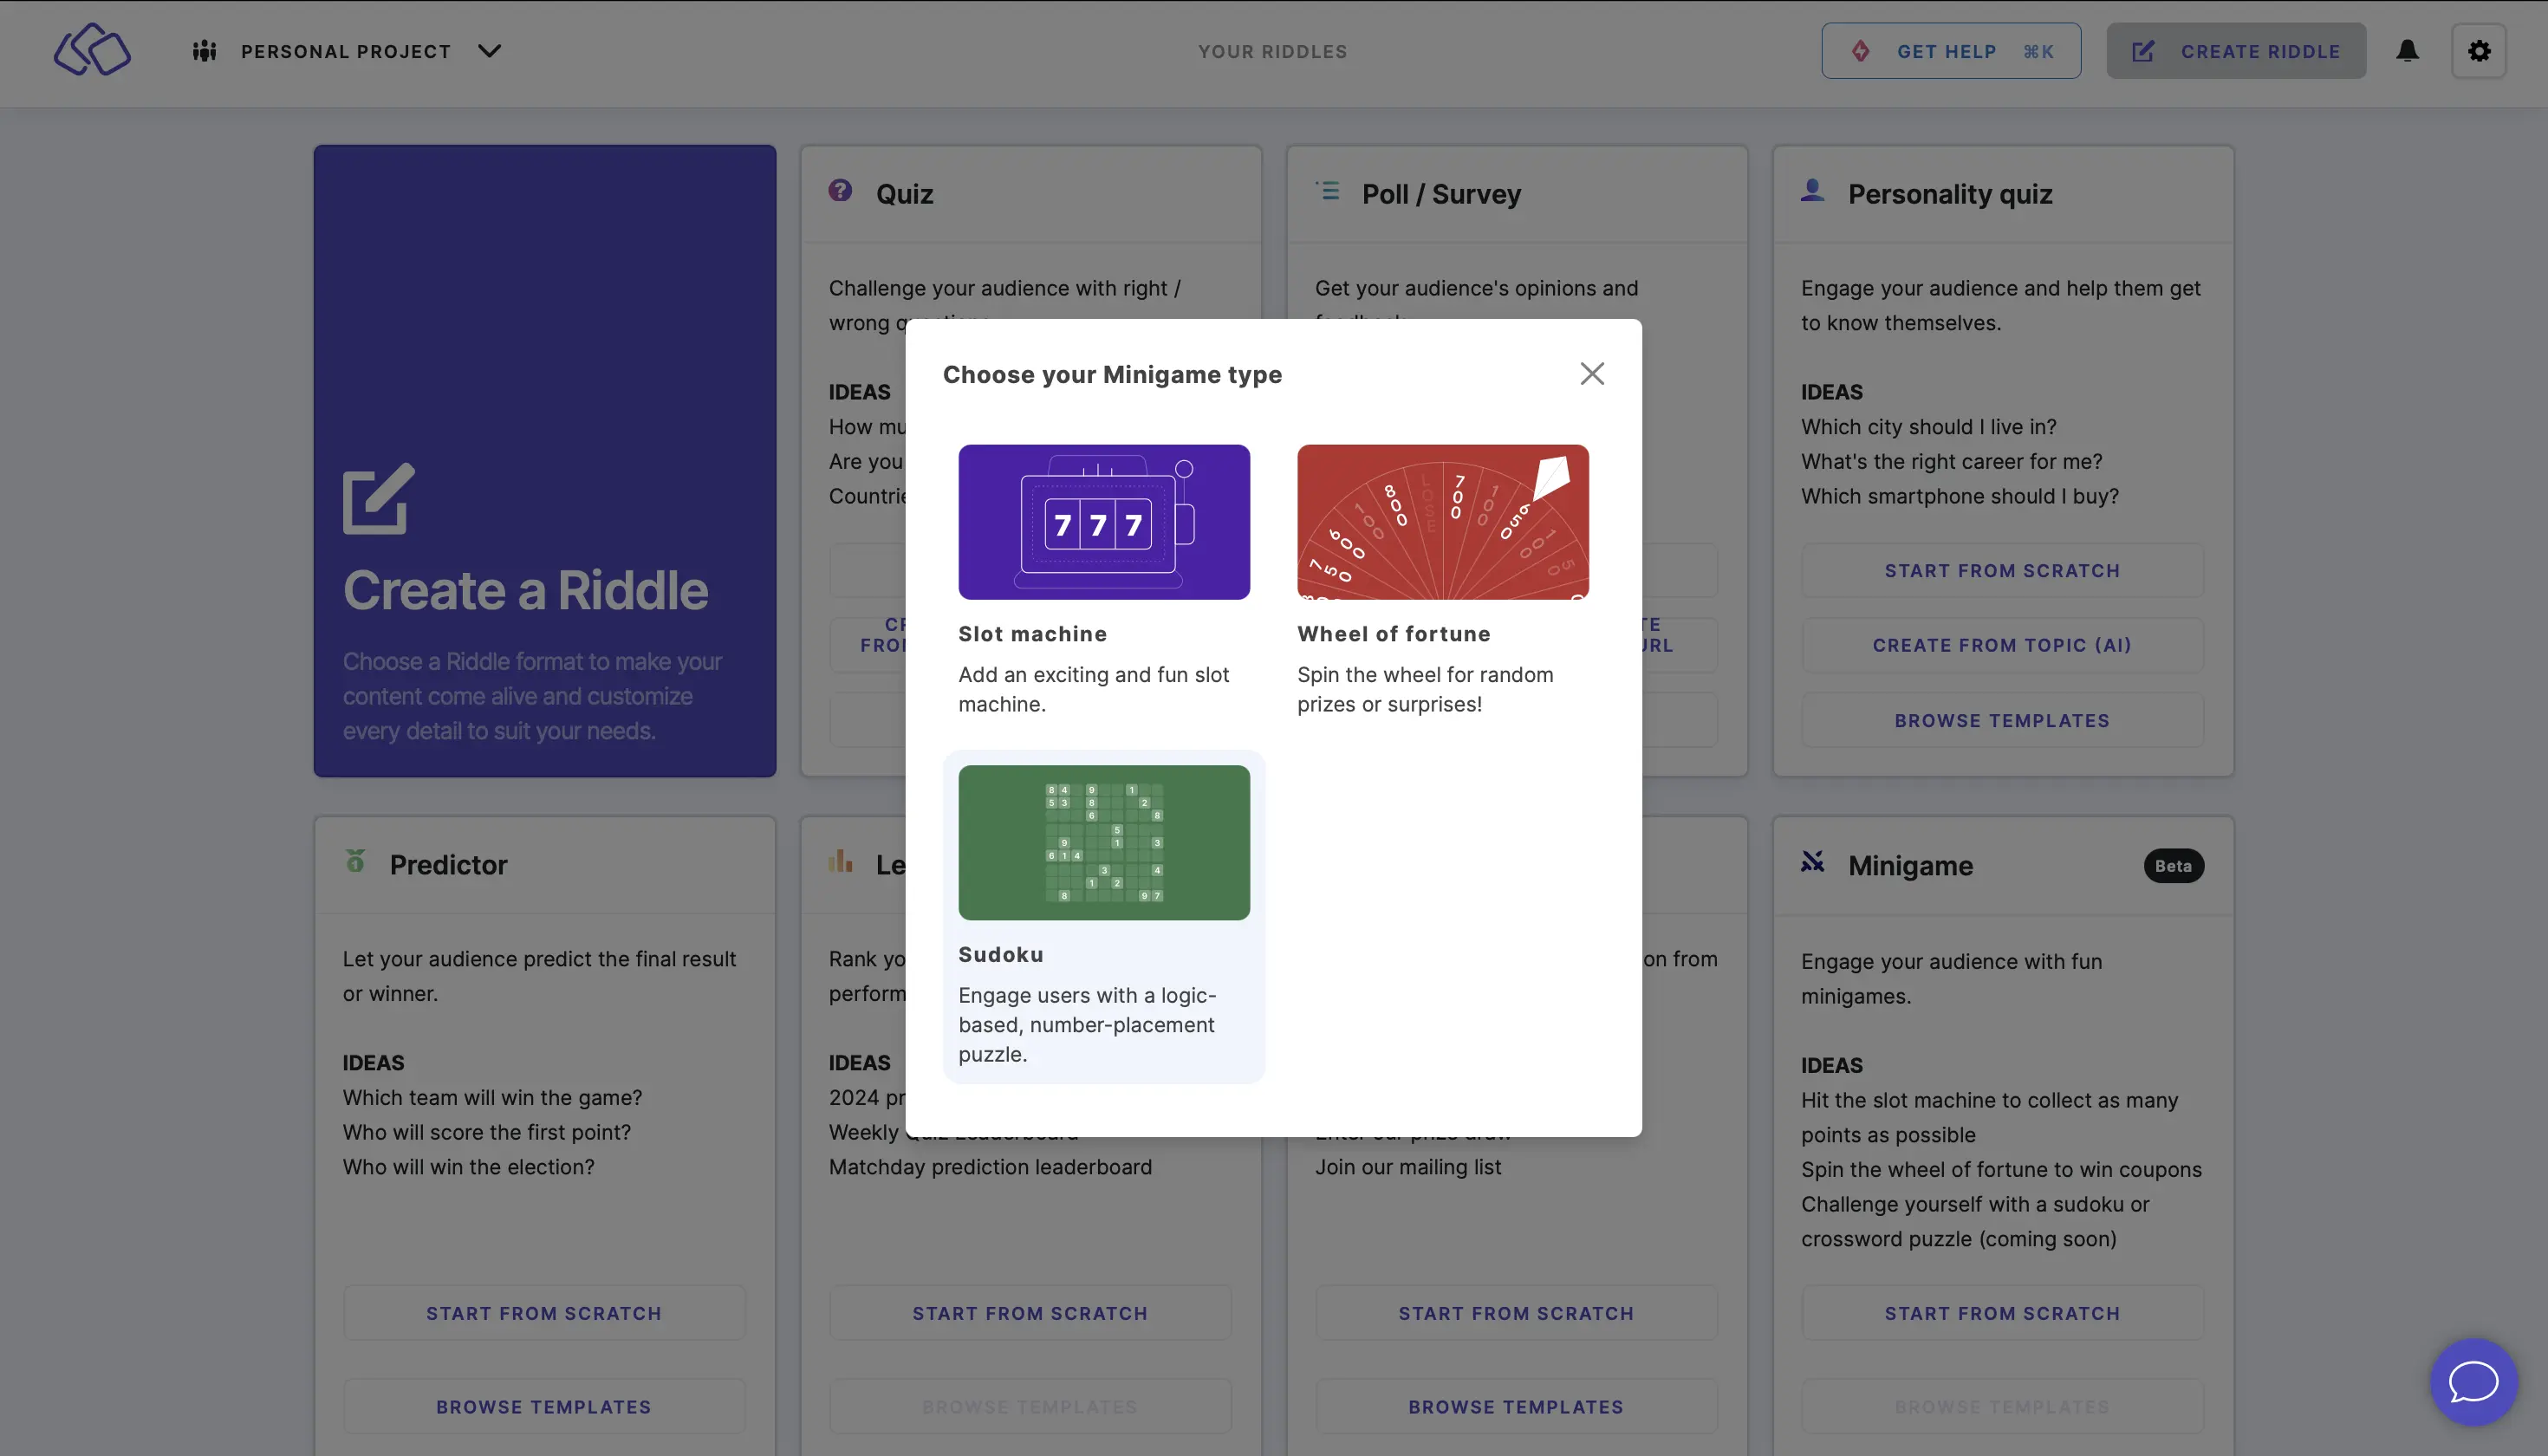
Task: Click the Riddle logo icon
Action: pos(92,50)
